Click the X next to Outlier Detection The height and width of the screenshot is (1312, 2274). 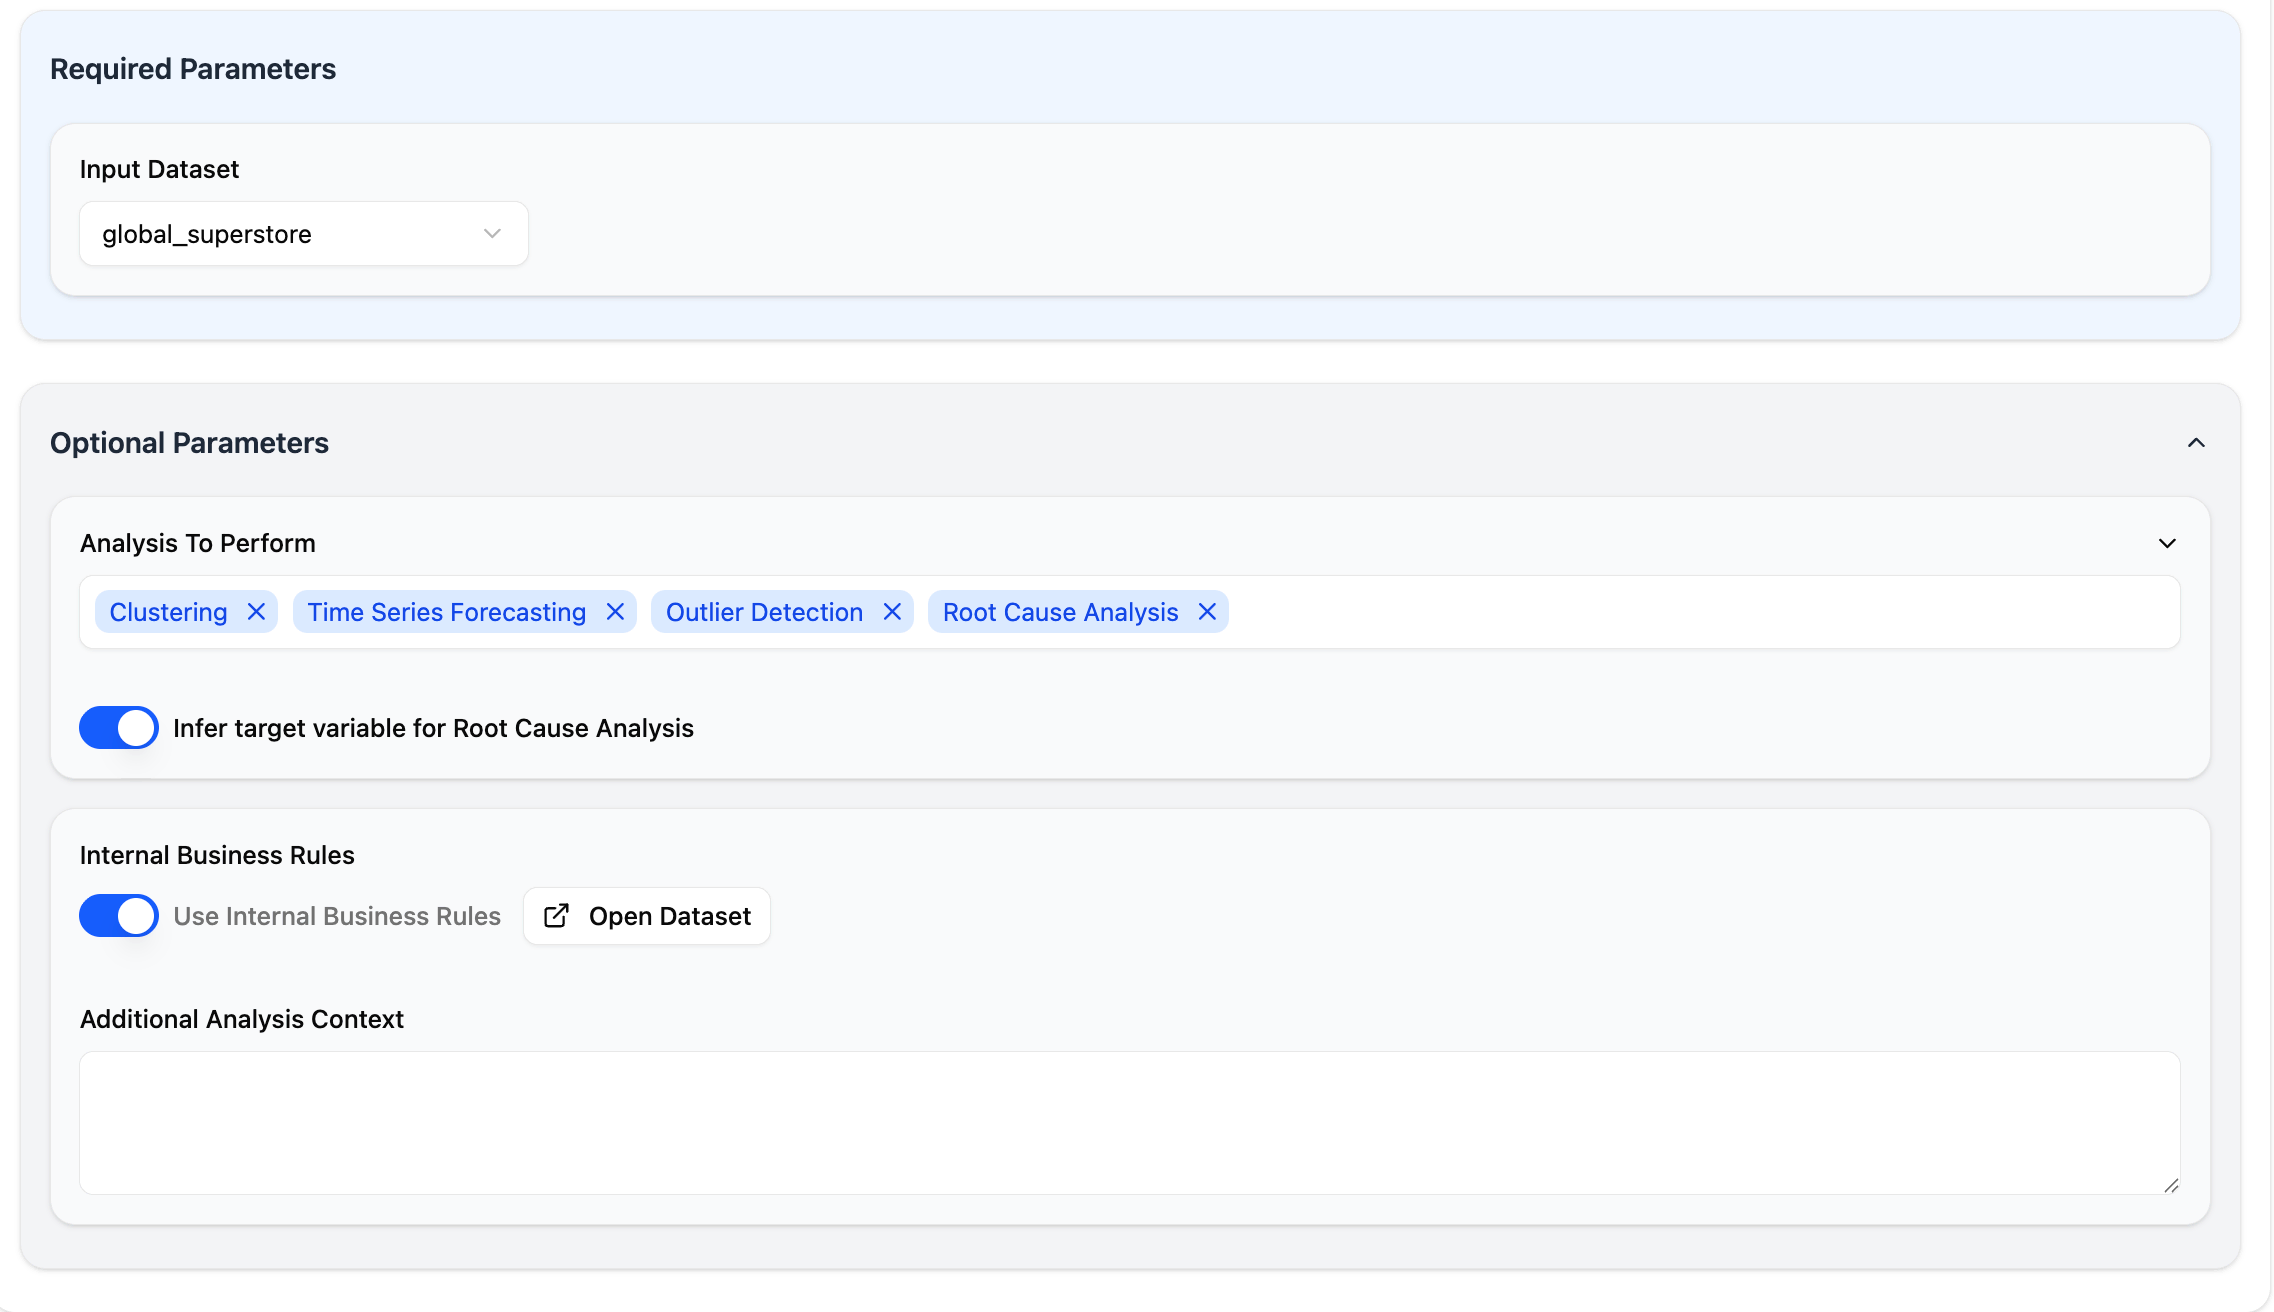click(893, 611)
